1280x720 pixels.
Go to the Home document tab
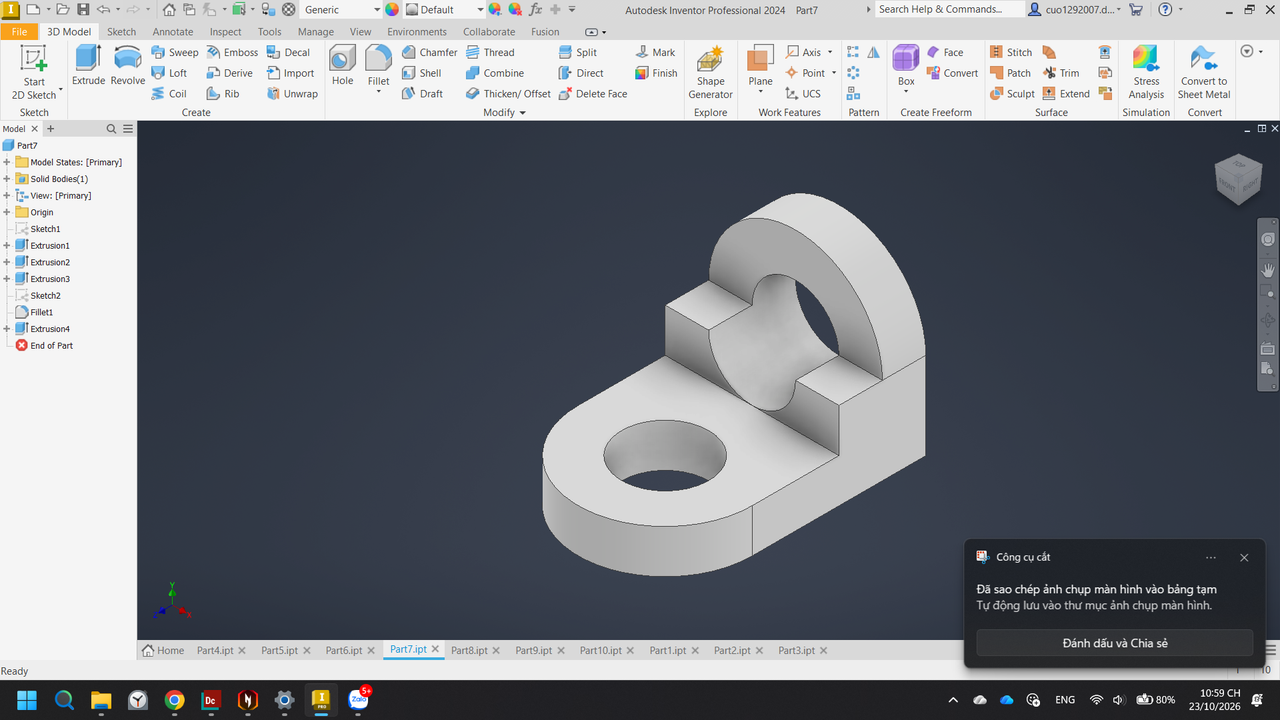(164, 650)
